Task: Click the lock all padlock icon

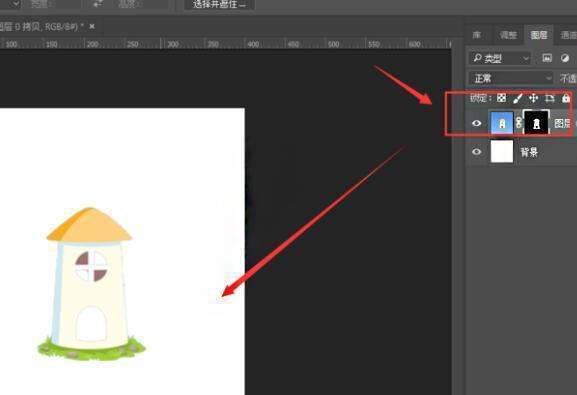Action: click(566, 98)
